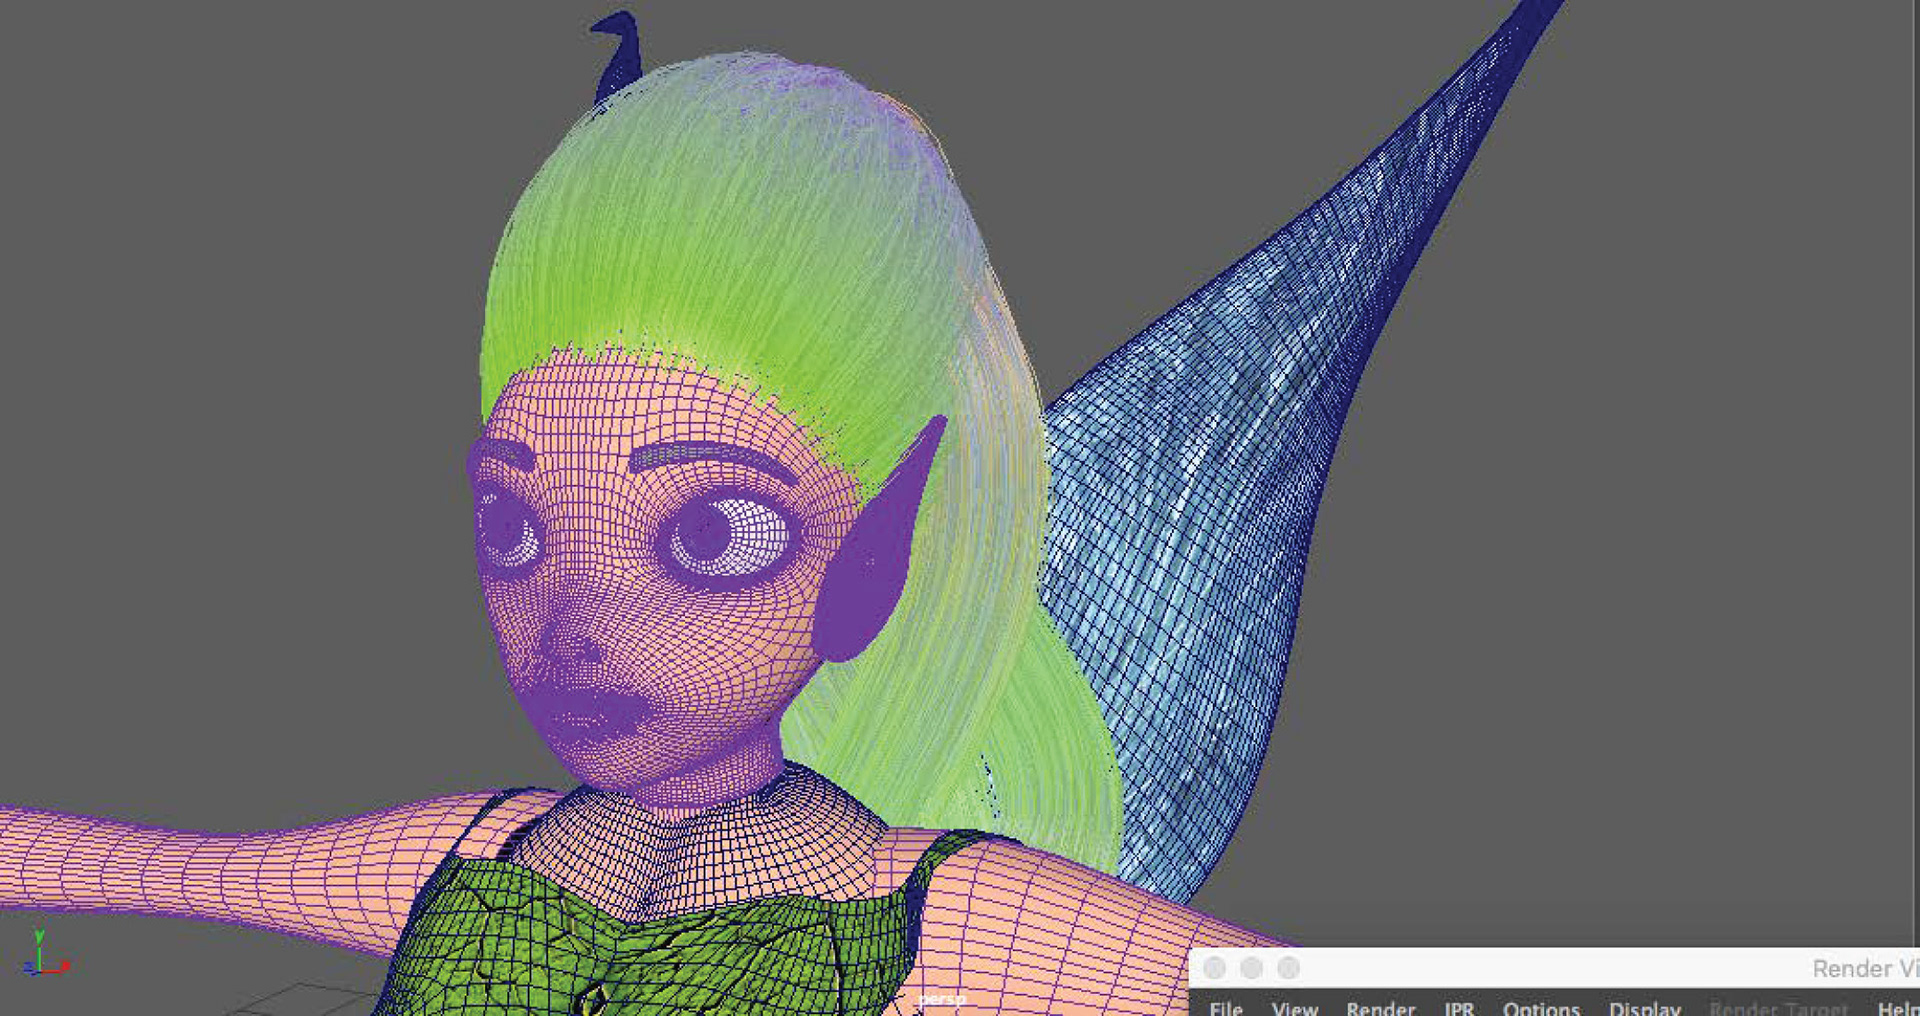Open the Render Target menu

(x=1778, y=1008)
